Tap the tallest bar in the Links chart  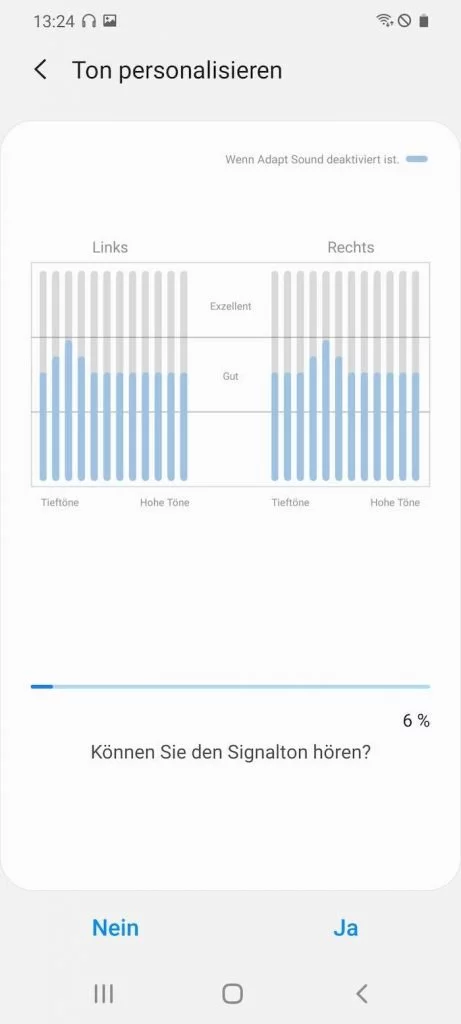69,410
